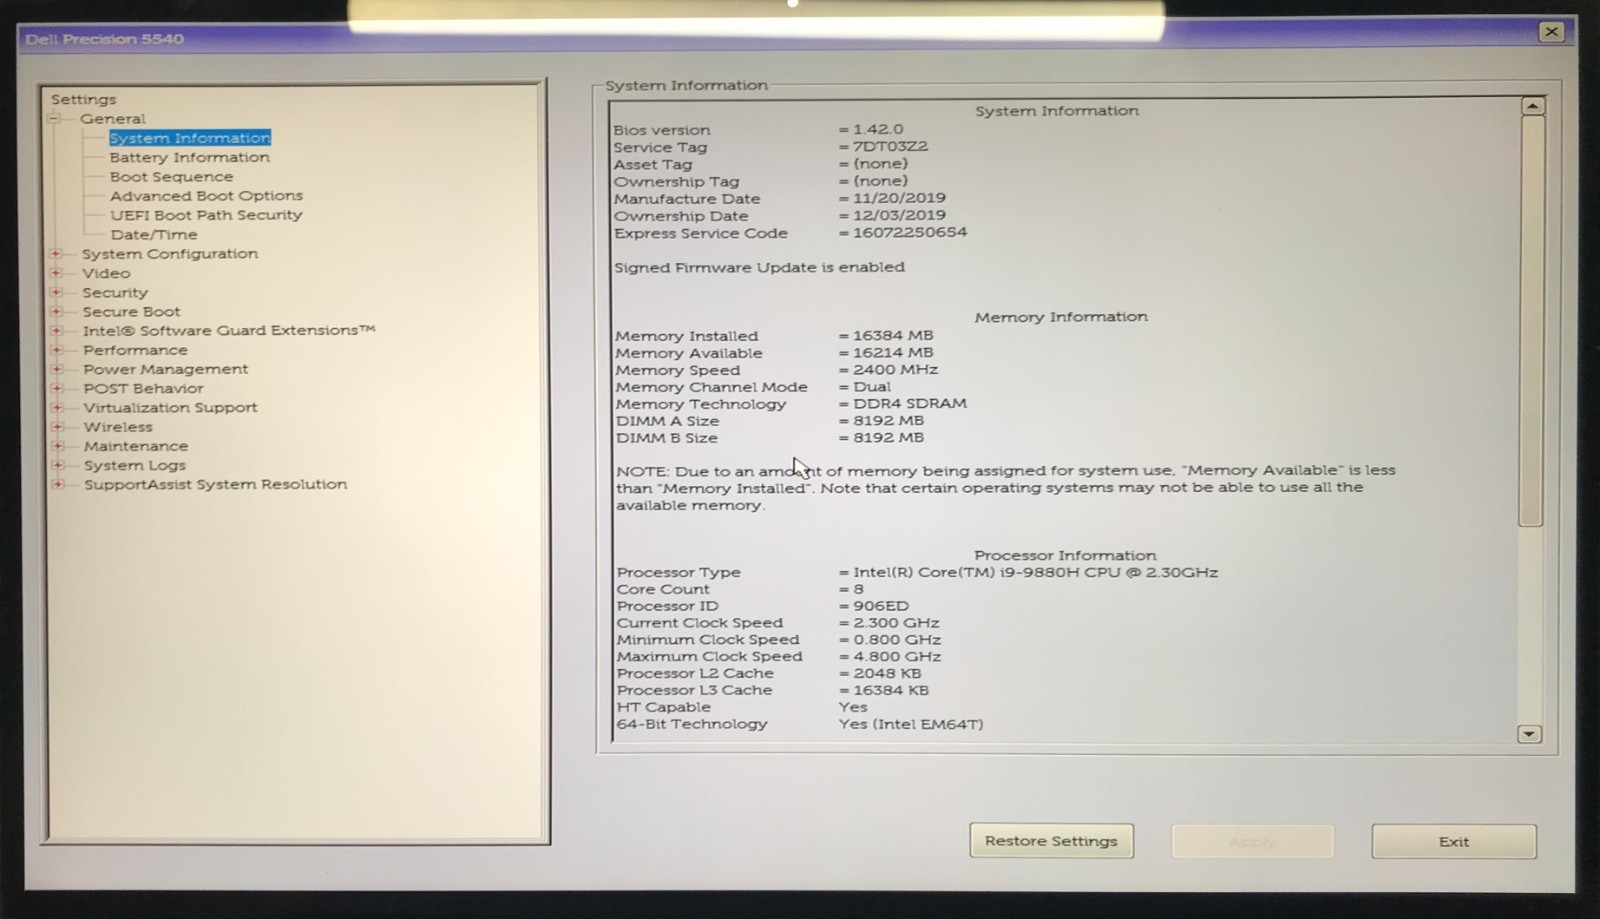The image size is (1600, 919).
Task: Click the Processor ID 906ED value
Action: click(880, 606)
